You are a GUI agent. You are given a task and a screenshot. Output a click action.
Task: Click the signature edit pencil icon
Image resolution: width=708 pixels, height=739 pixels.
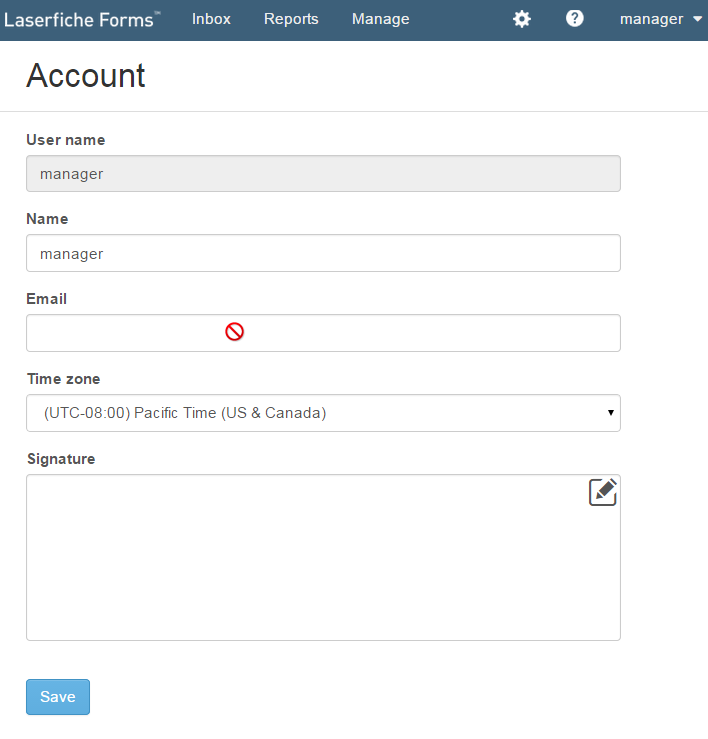pos(602,492)
